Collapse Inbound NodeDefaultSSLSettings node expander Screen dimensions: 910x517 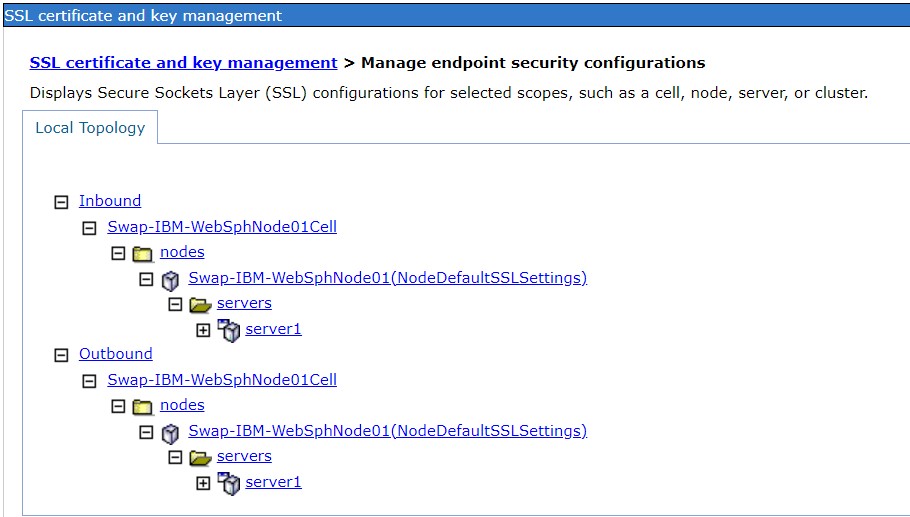click(x=146, y=279)
